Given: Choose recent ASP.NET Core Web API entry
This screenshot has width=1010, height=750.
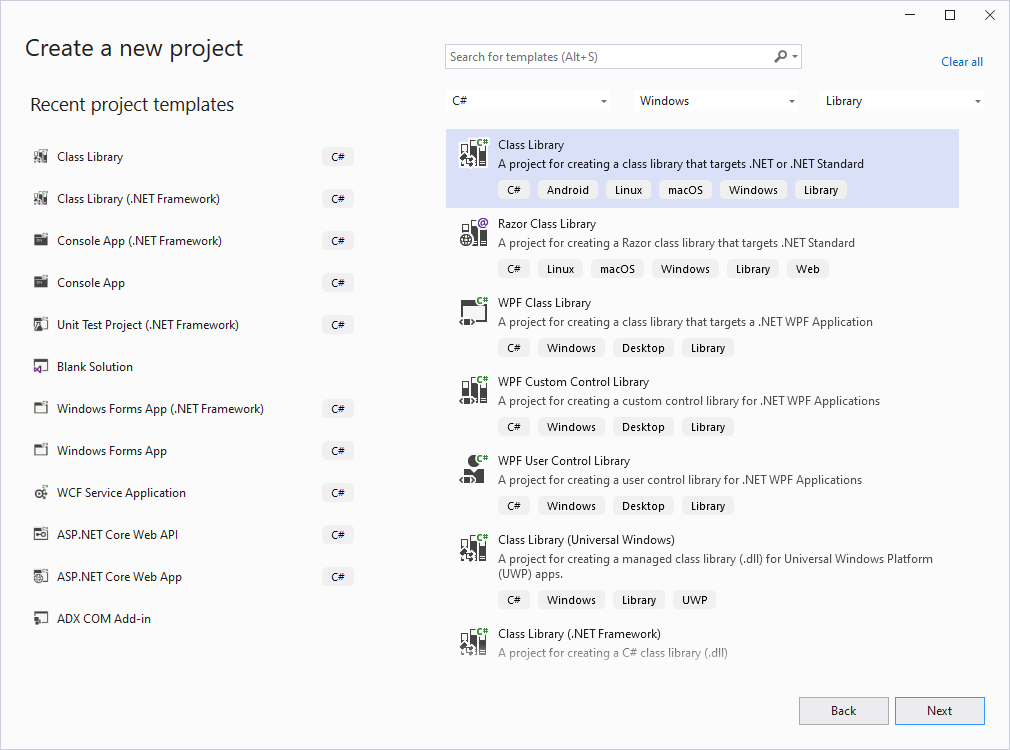Looking at the screenshot, I should (x=117, y=535).
